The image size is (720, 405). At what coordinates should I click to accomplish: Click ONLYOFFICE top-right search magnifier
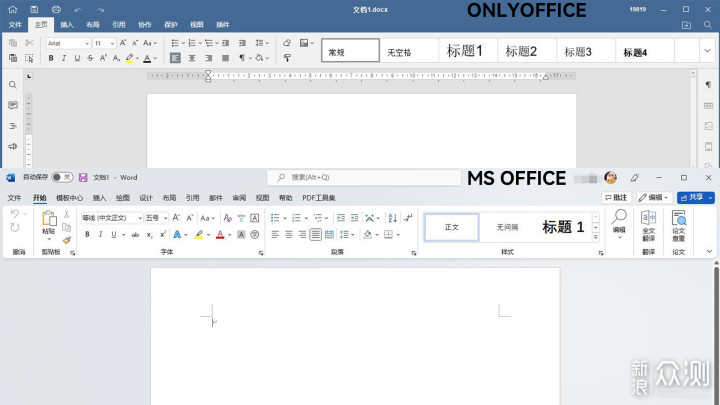pyautogui.click(x=708, y=25)
